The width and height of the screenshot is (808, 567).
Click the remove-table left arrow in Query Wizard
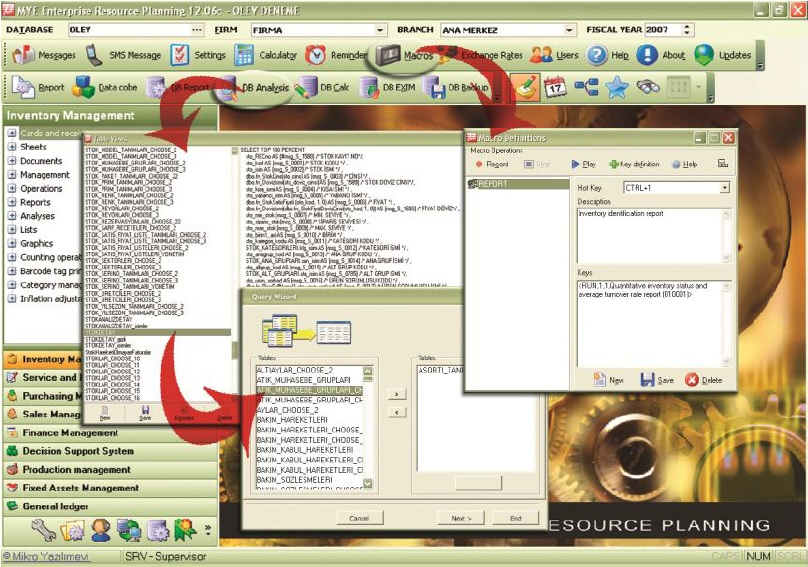396,412
